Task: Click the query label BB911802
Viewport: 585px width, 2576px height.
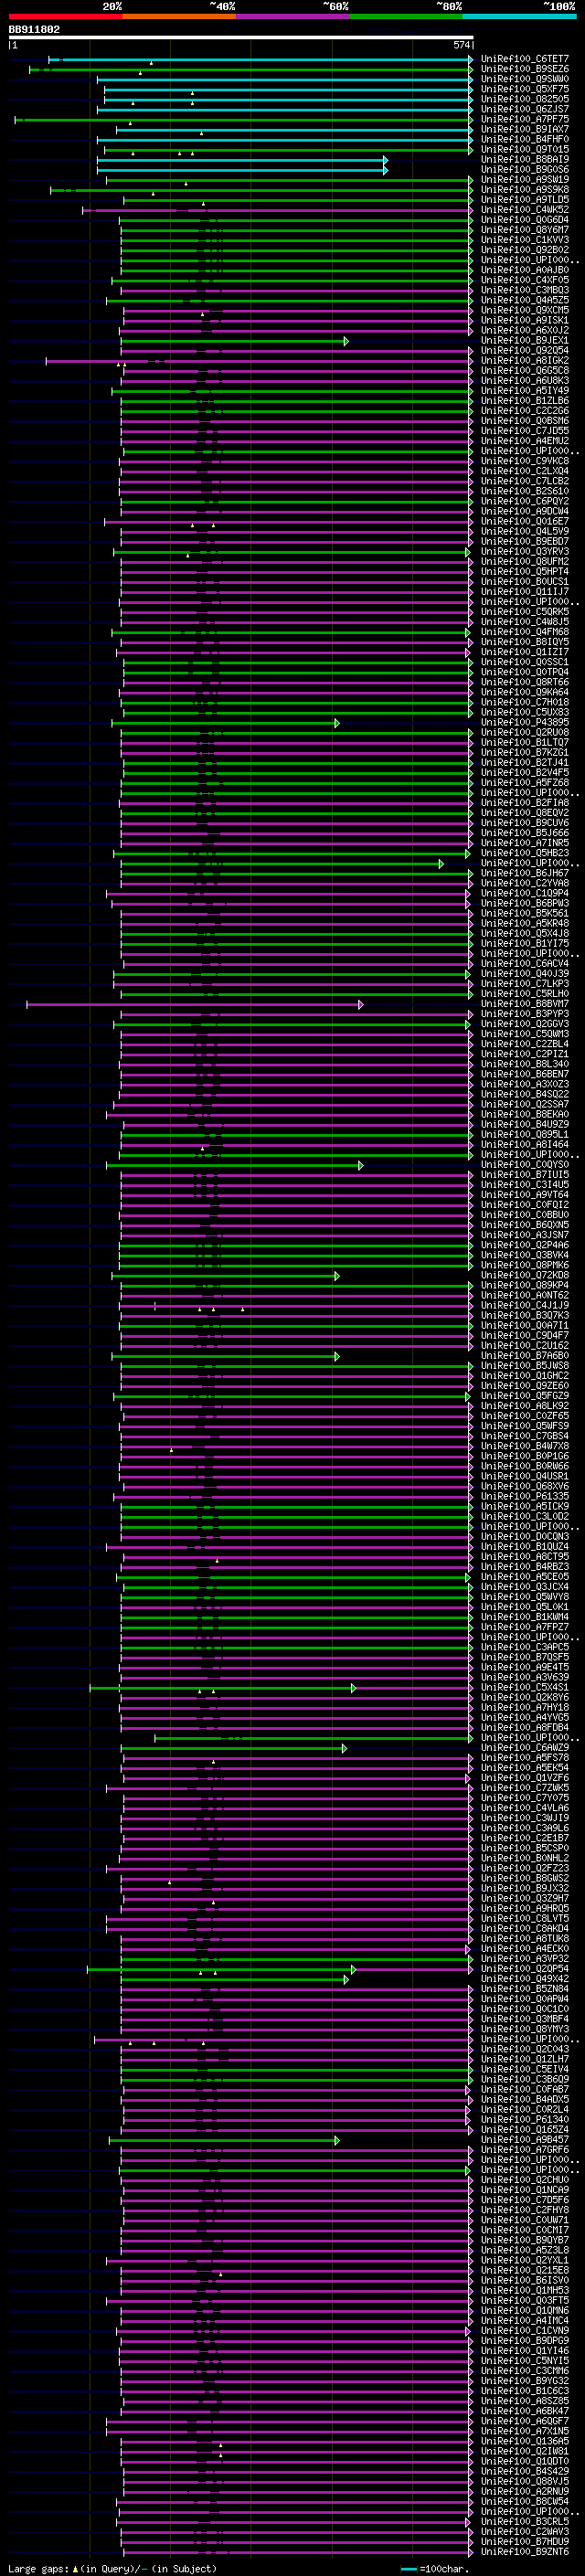Action: [34, 30]
